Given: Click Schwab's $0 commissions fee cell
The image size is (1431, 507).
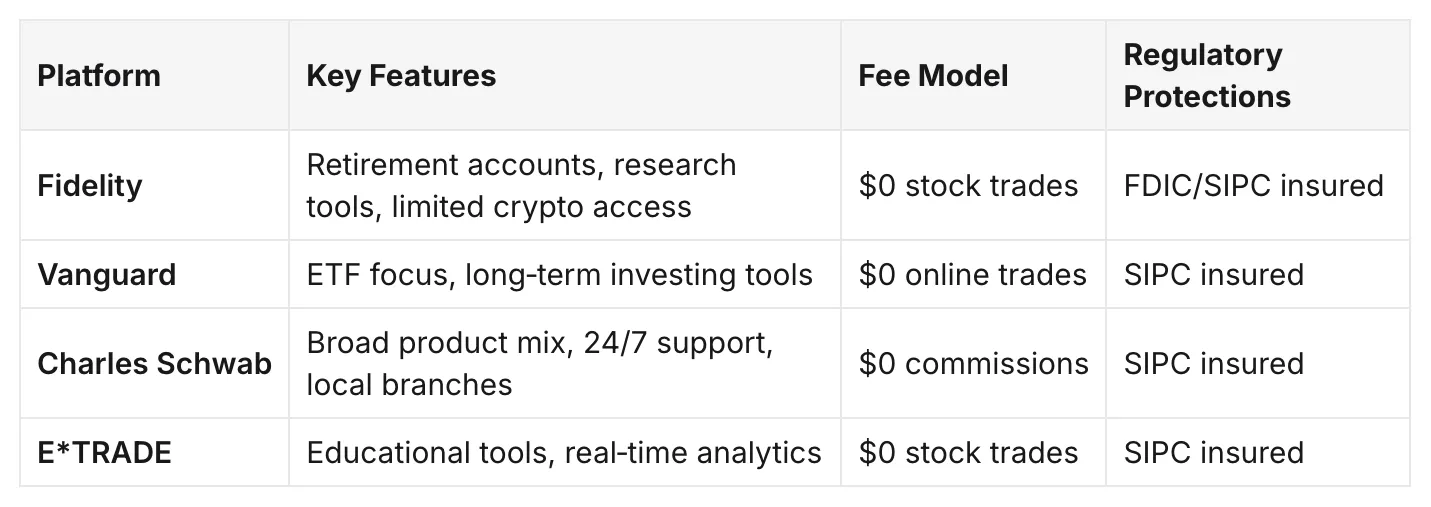Looking at the screenshot, I should click(x=973, y=363).
